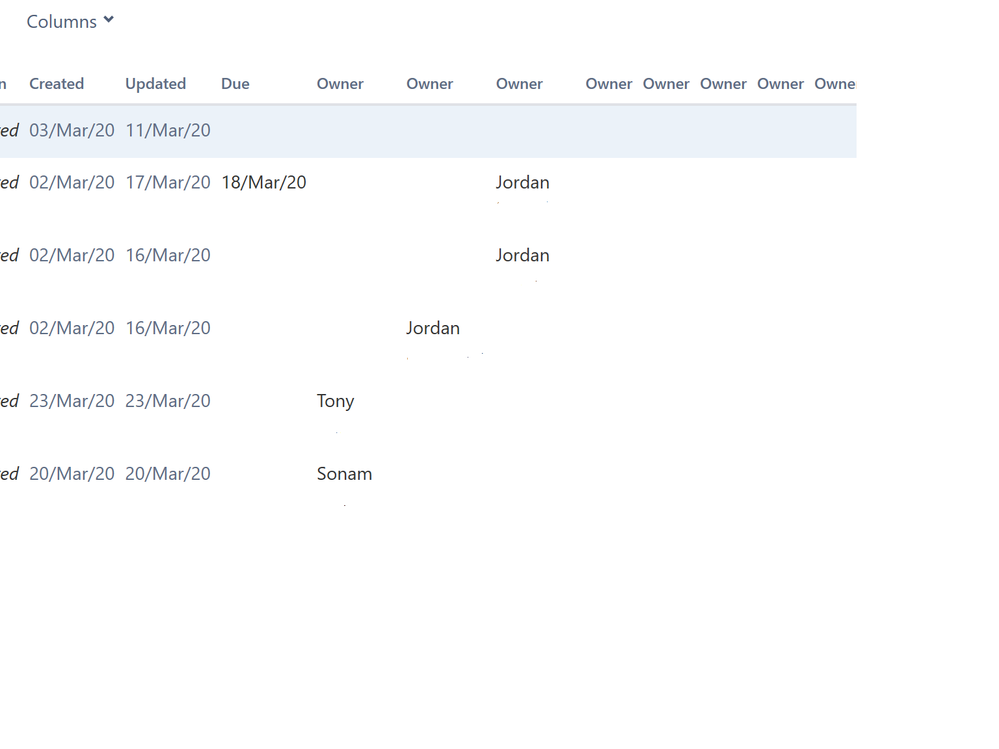Click the Updated date 11/Mar/20
Screen dimensions: 999x749
pos(167,130)
